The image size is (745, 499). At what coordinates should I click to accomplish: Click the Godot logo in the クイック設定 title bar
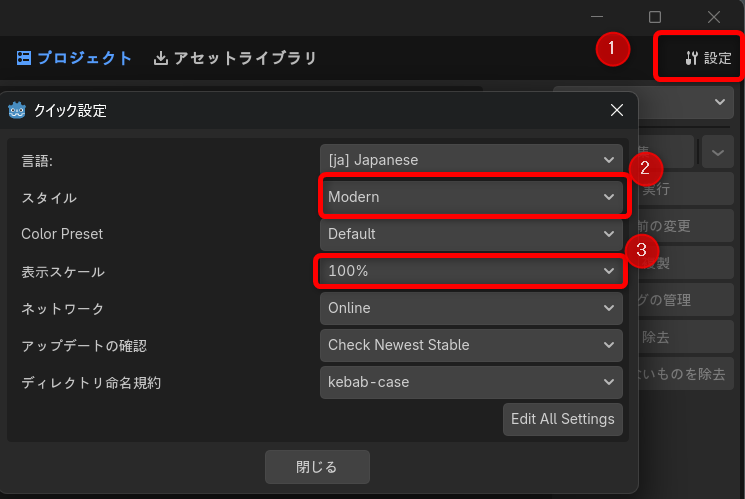[17, 111]
